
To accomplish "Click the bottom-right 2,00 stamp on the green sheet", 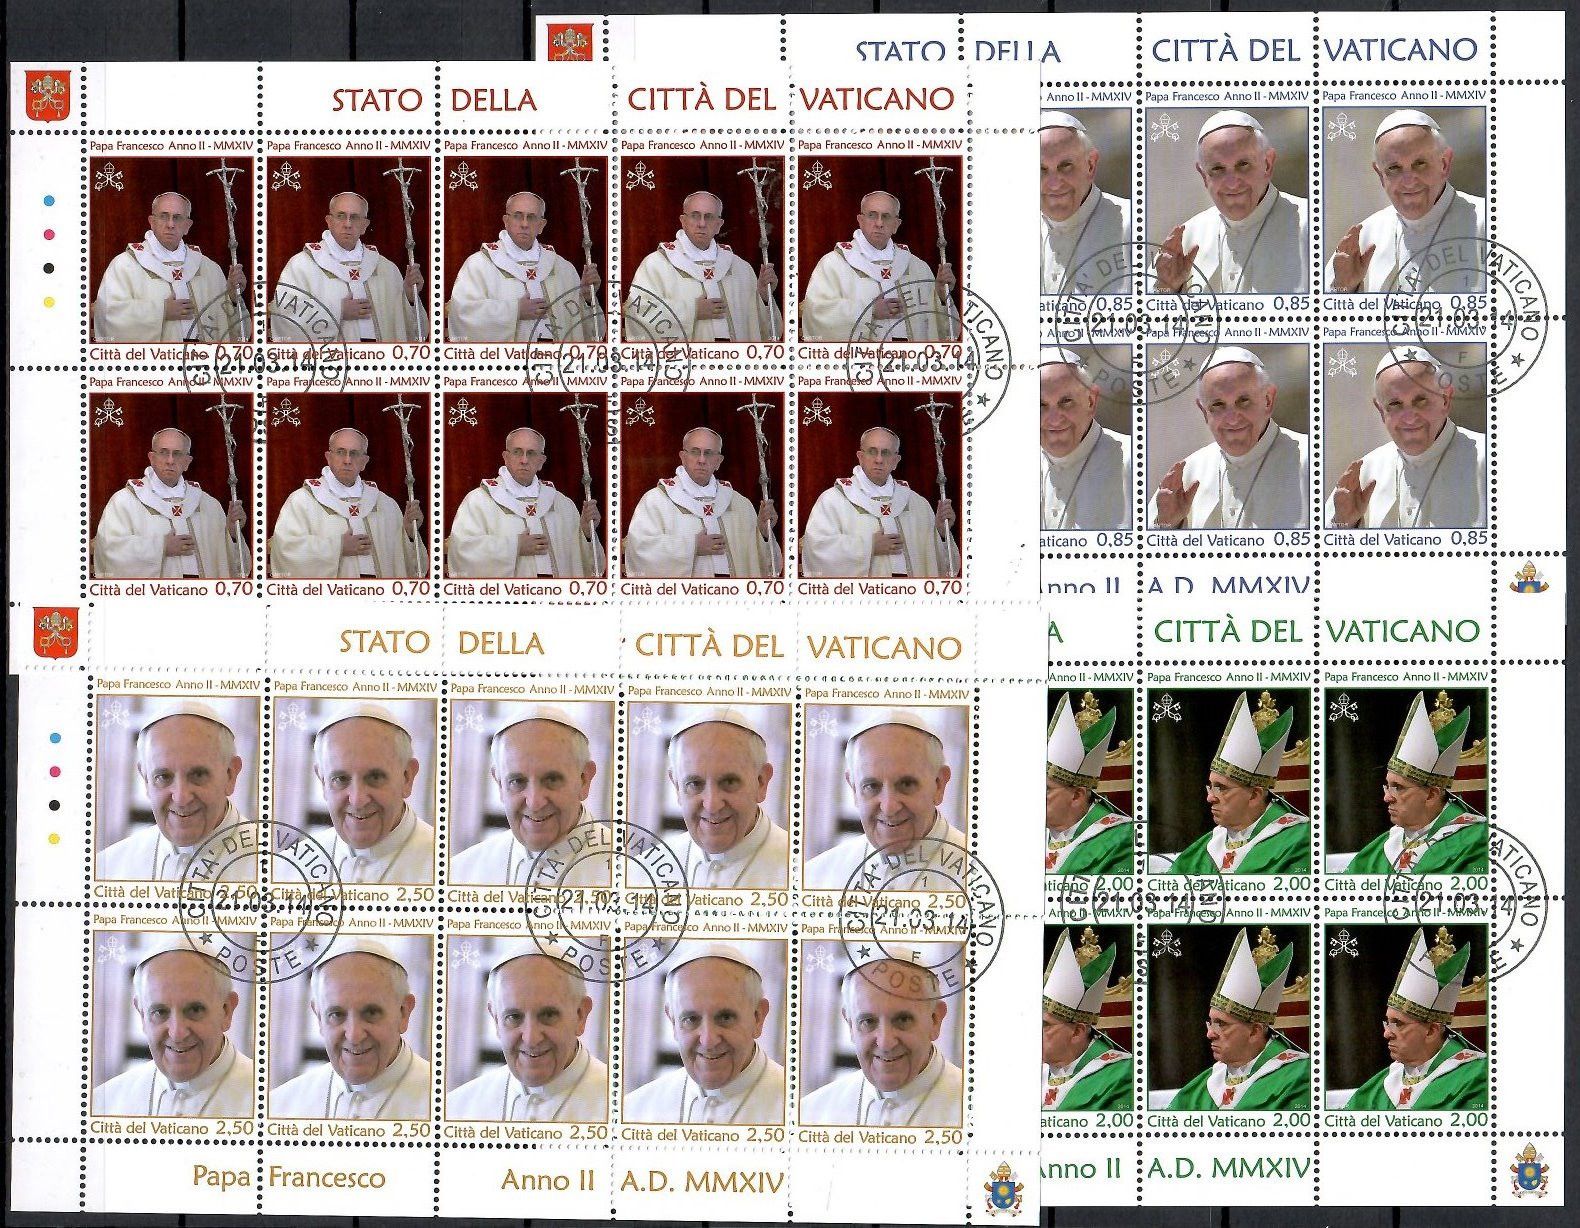I will coord(1407,1019).
